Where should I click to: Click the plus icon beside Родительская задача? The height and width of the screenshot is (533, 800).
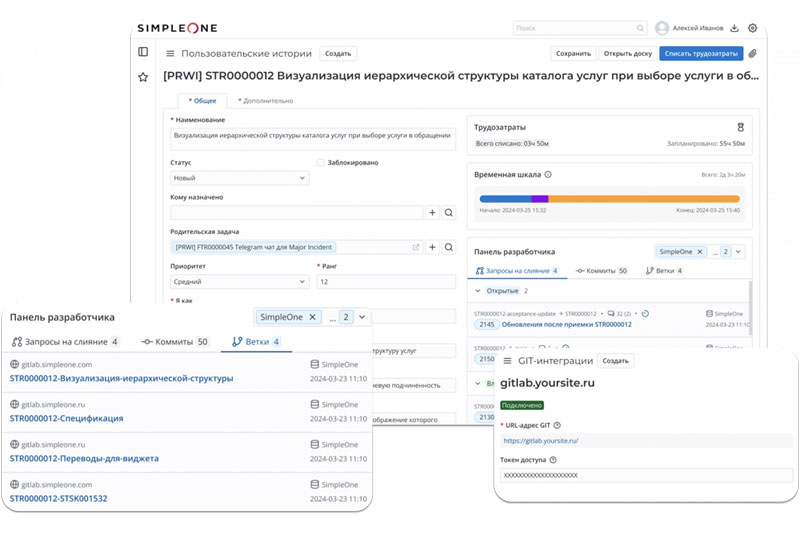click(x=433, y=247)
